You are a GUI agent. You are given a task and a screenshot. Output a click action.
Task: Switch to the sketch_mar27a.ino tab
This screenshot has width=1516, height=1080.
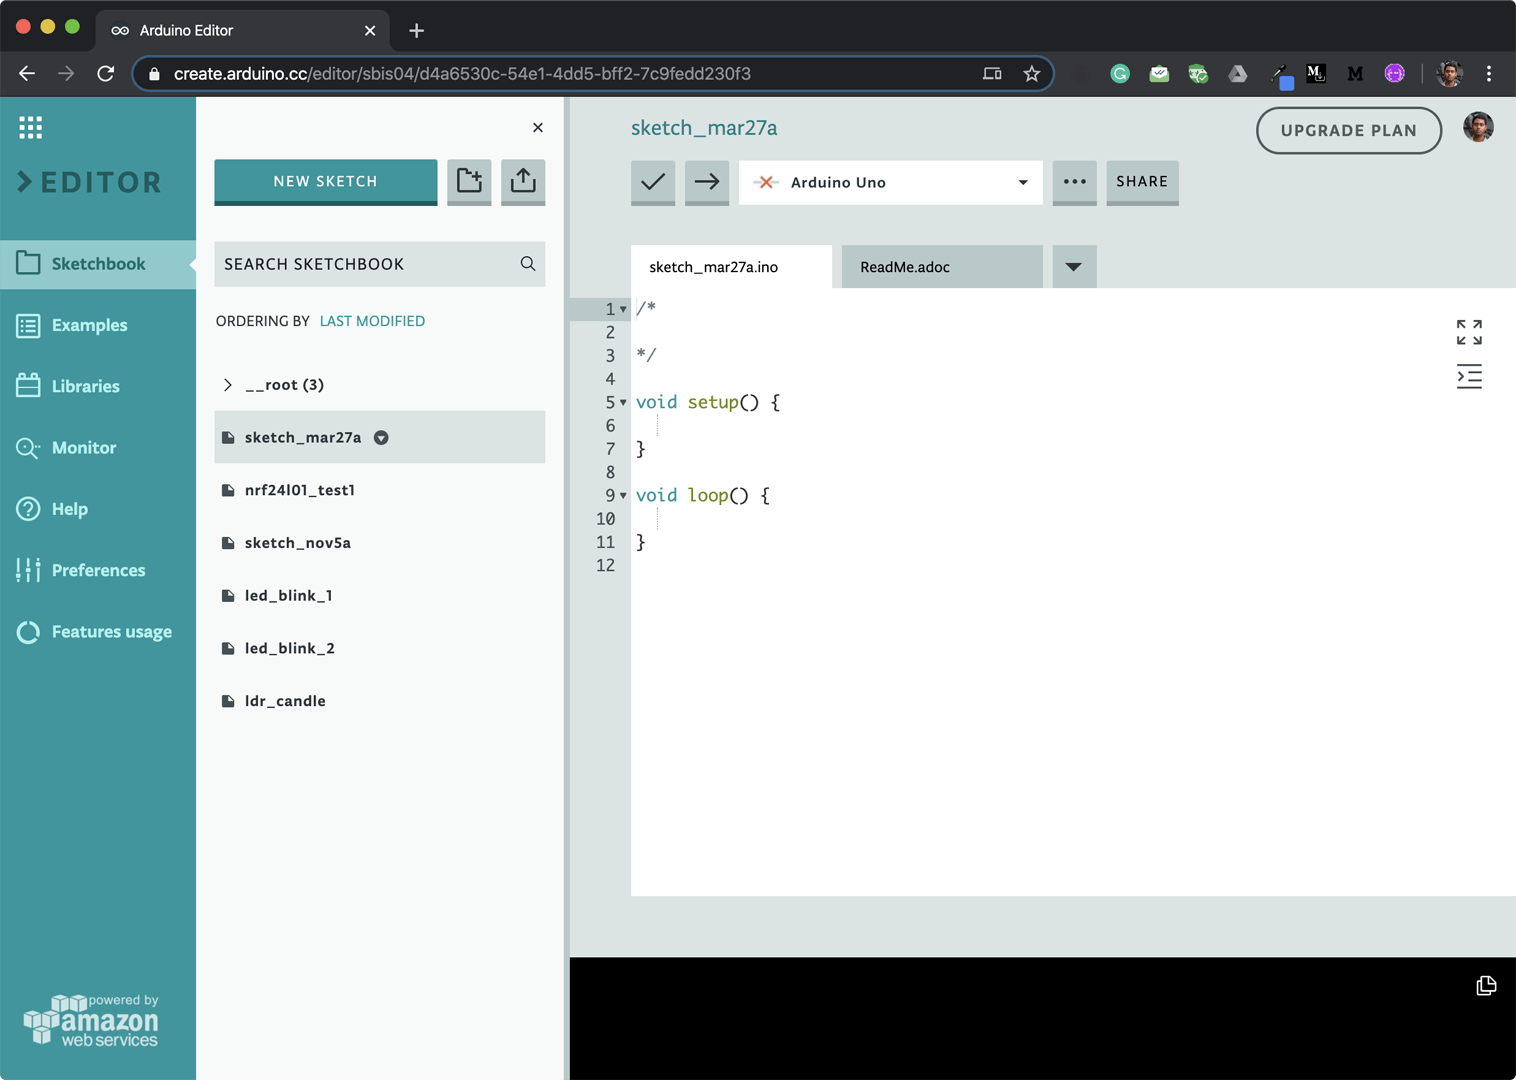pos(731,267)
